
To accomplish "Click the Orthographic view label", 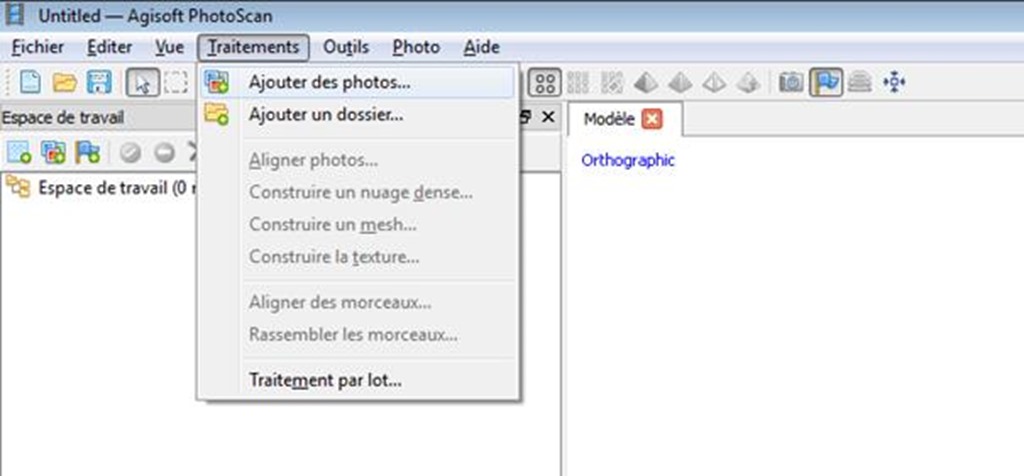I will point(628,160).
